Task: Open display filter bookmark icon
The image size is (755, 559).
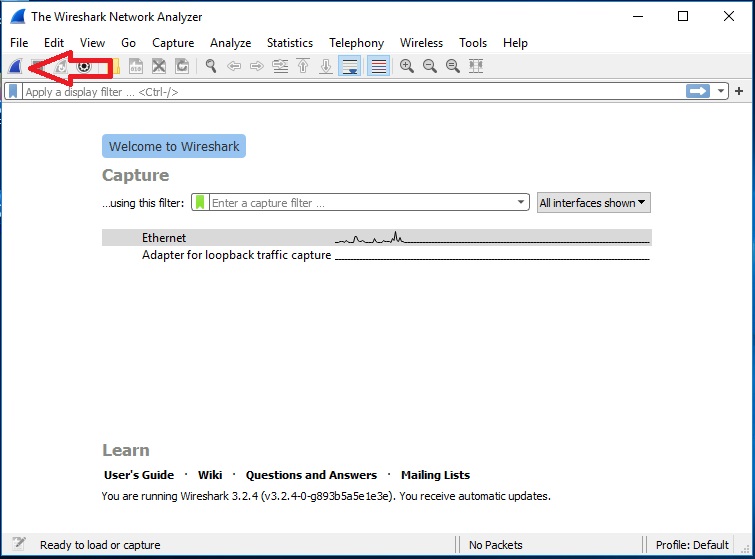Action: [13, 91]
